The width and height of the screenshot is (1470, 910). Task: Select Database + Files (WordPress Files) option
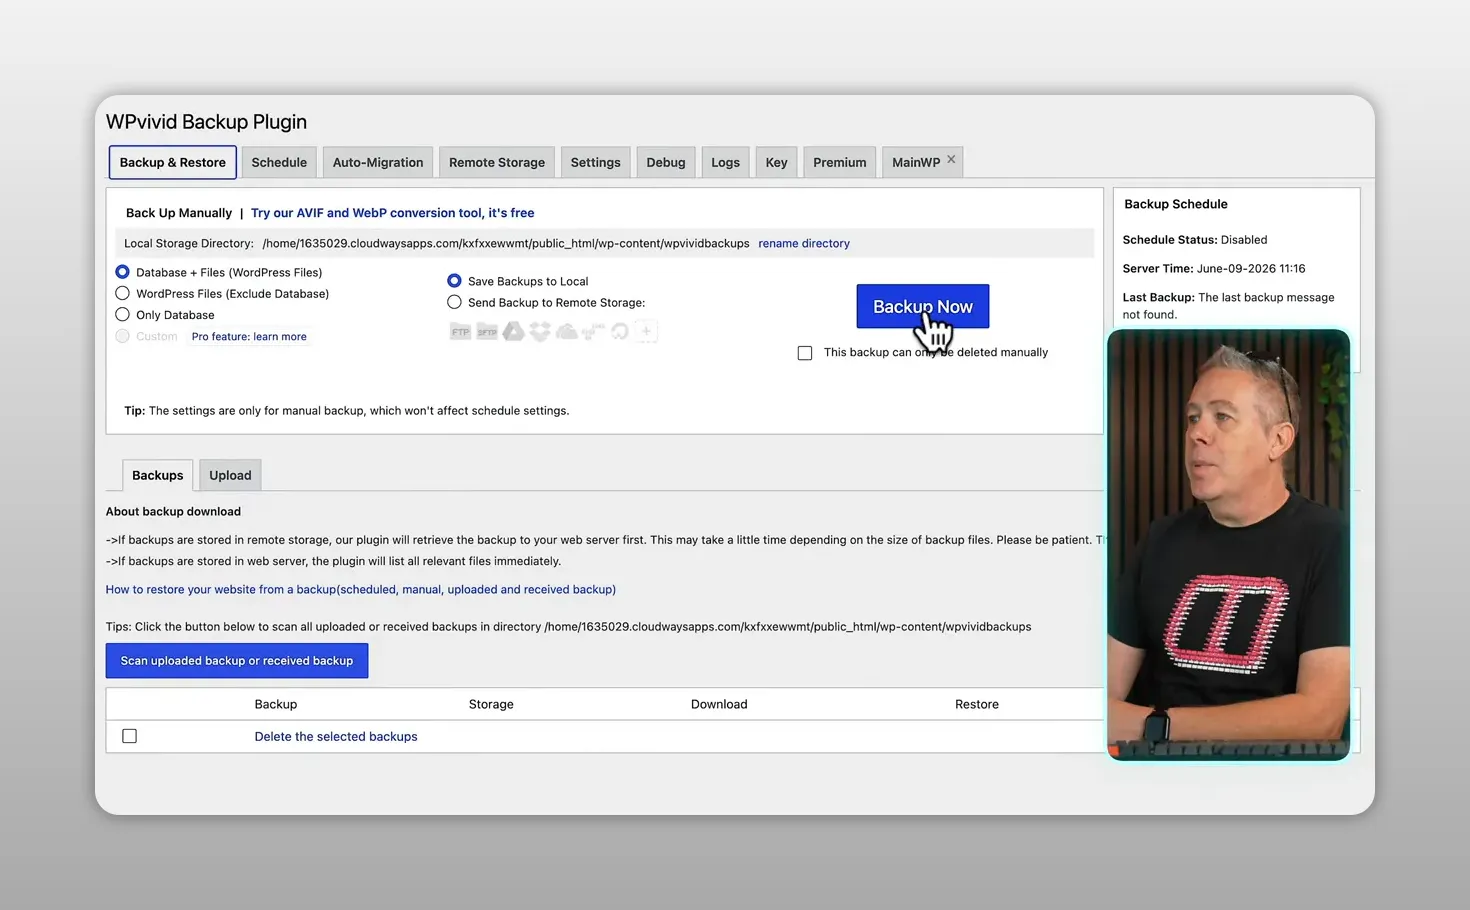tap(122, 272)
